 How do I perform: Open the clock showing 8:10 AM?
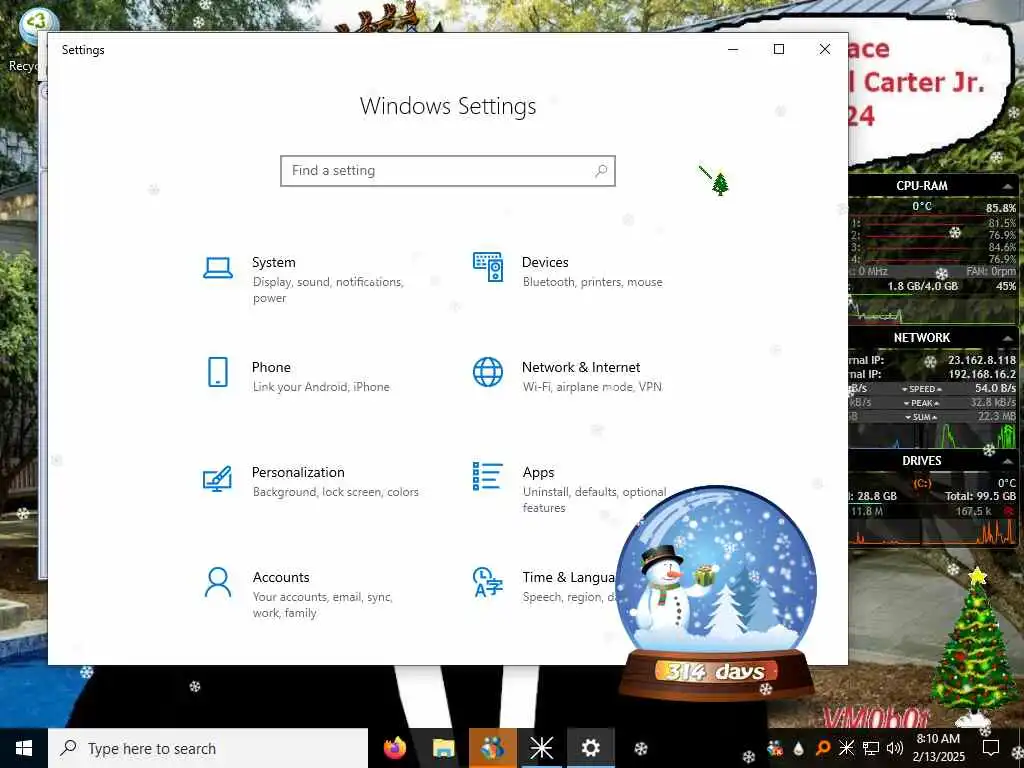click(x=938, y=748)
